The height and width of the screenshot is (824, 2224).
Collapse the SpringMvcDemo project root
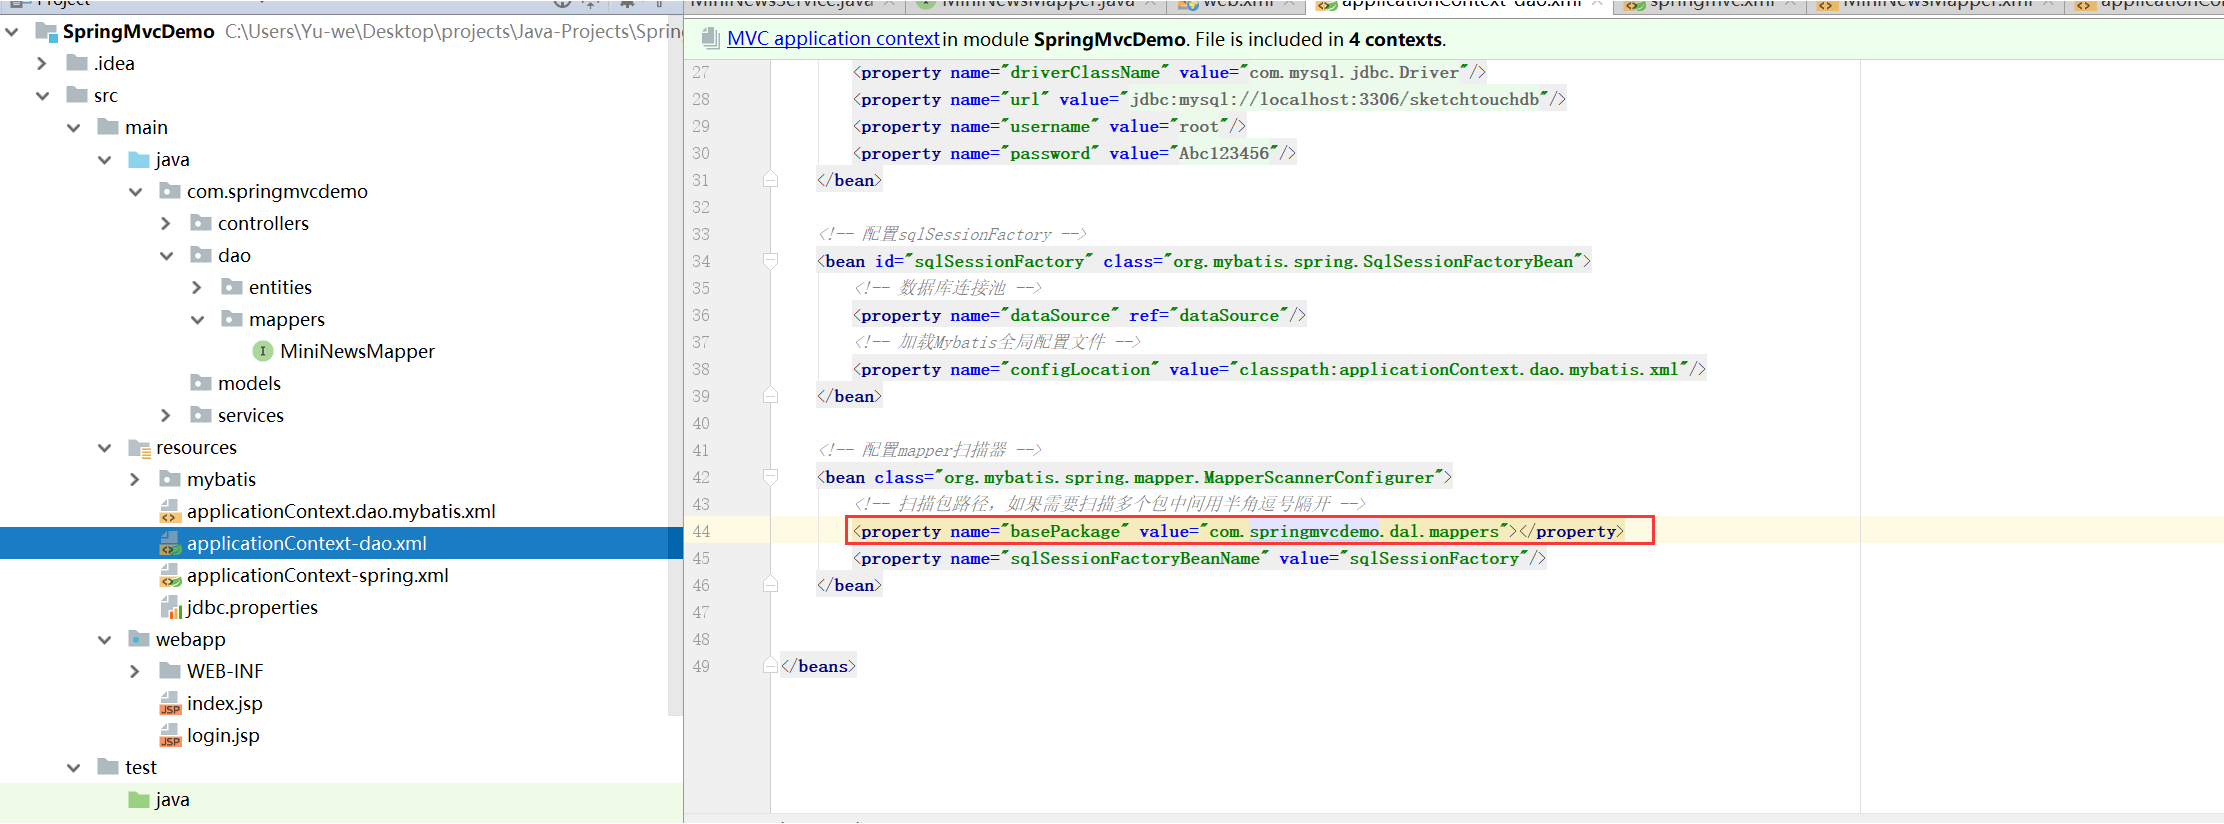(11, 31)
